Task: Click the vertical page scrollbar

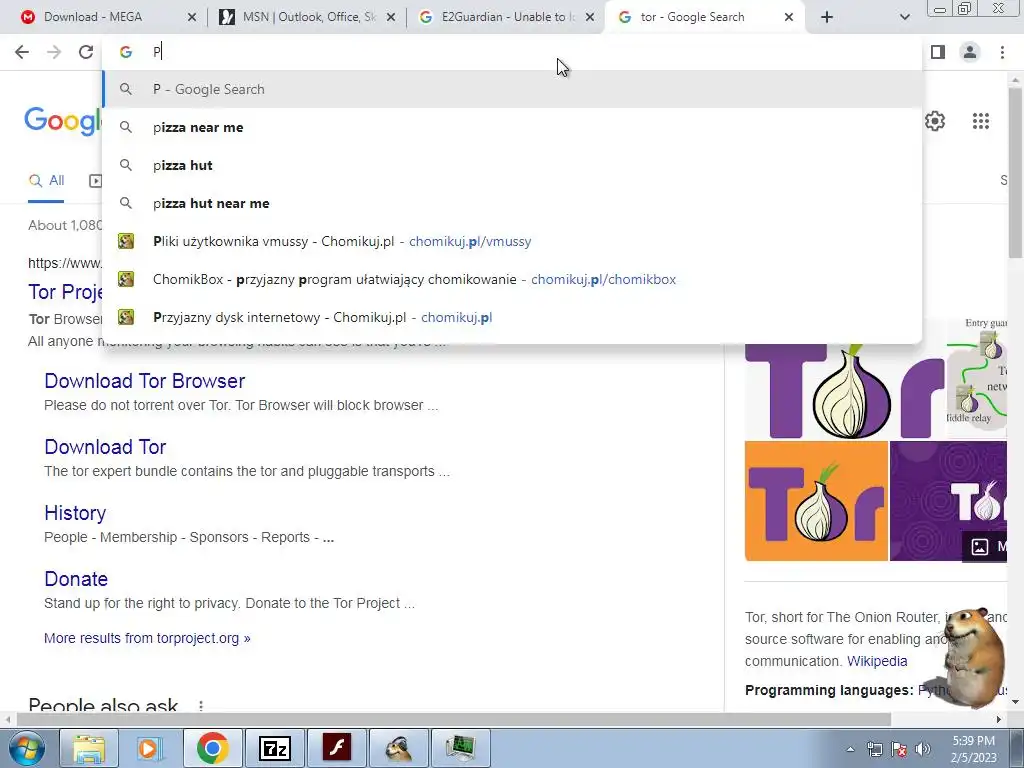Action: coord(1015,173)
